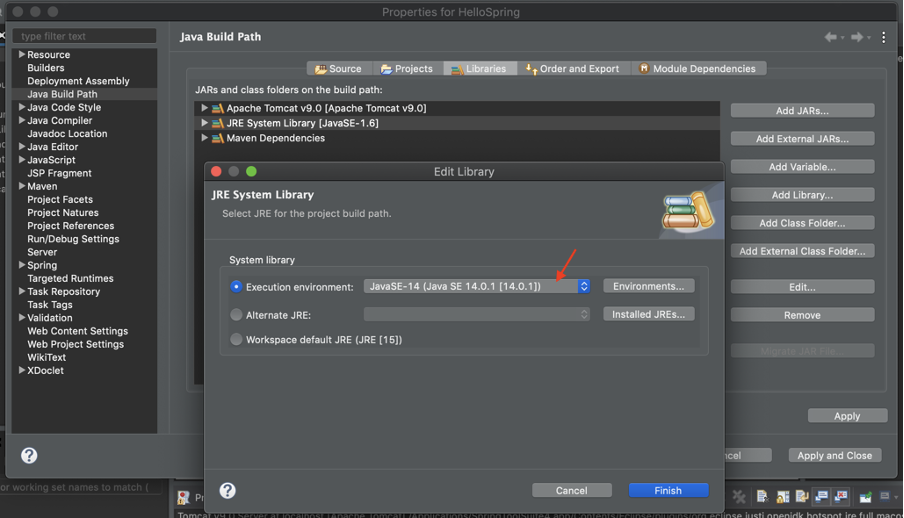
Task: Click the help icon in Properties window
Action: coord(29,456)
